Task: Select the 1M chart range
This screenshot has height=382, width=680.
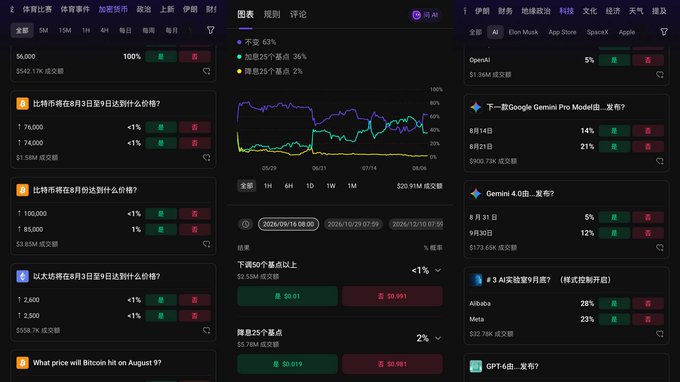Action: click(352, 186)
